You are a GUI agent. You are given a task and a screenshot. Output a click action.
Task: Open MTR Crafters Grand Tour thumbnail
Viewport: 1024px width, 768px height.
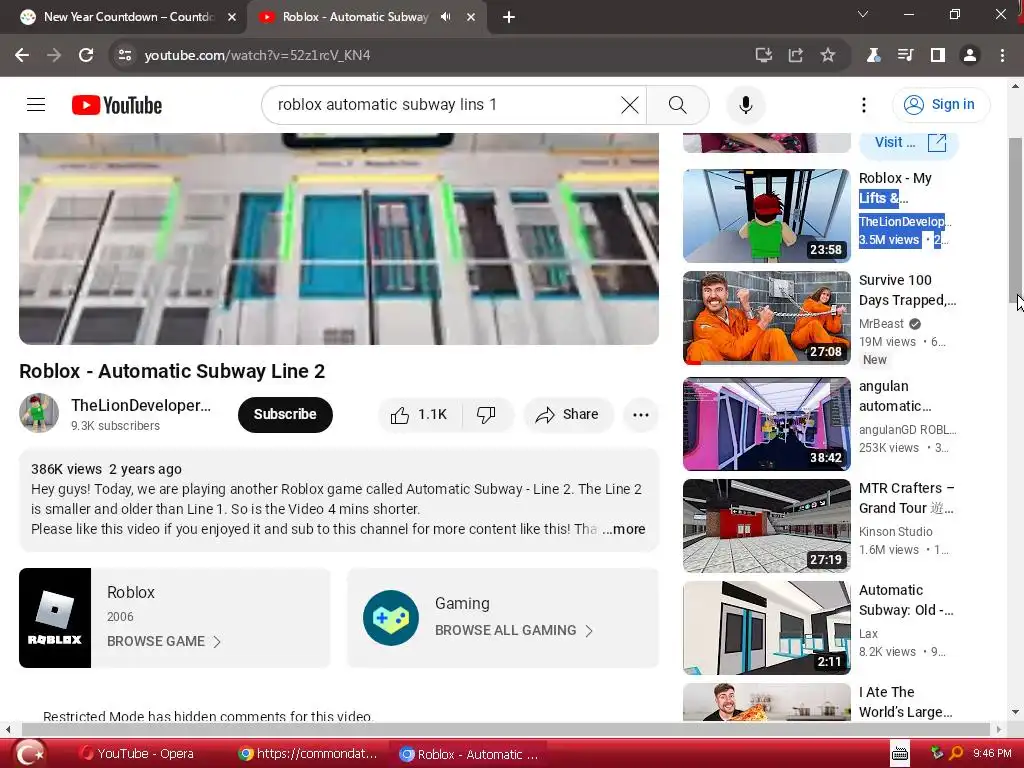tap(767, 526)
